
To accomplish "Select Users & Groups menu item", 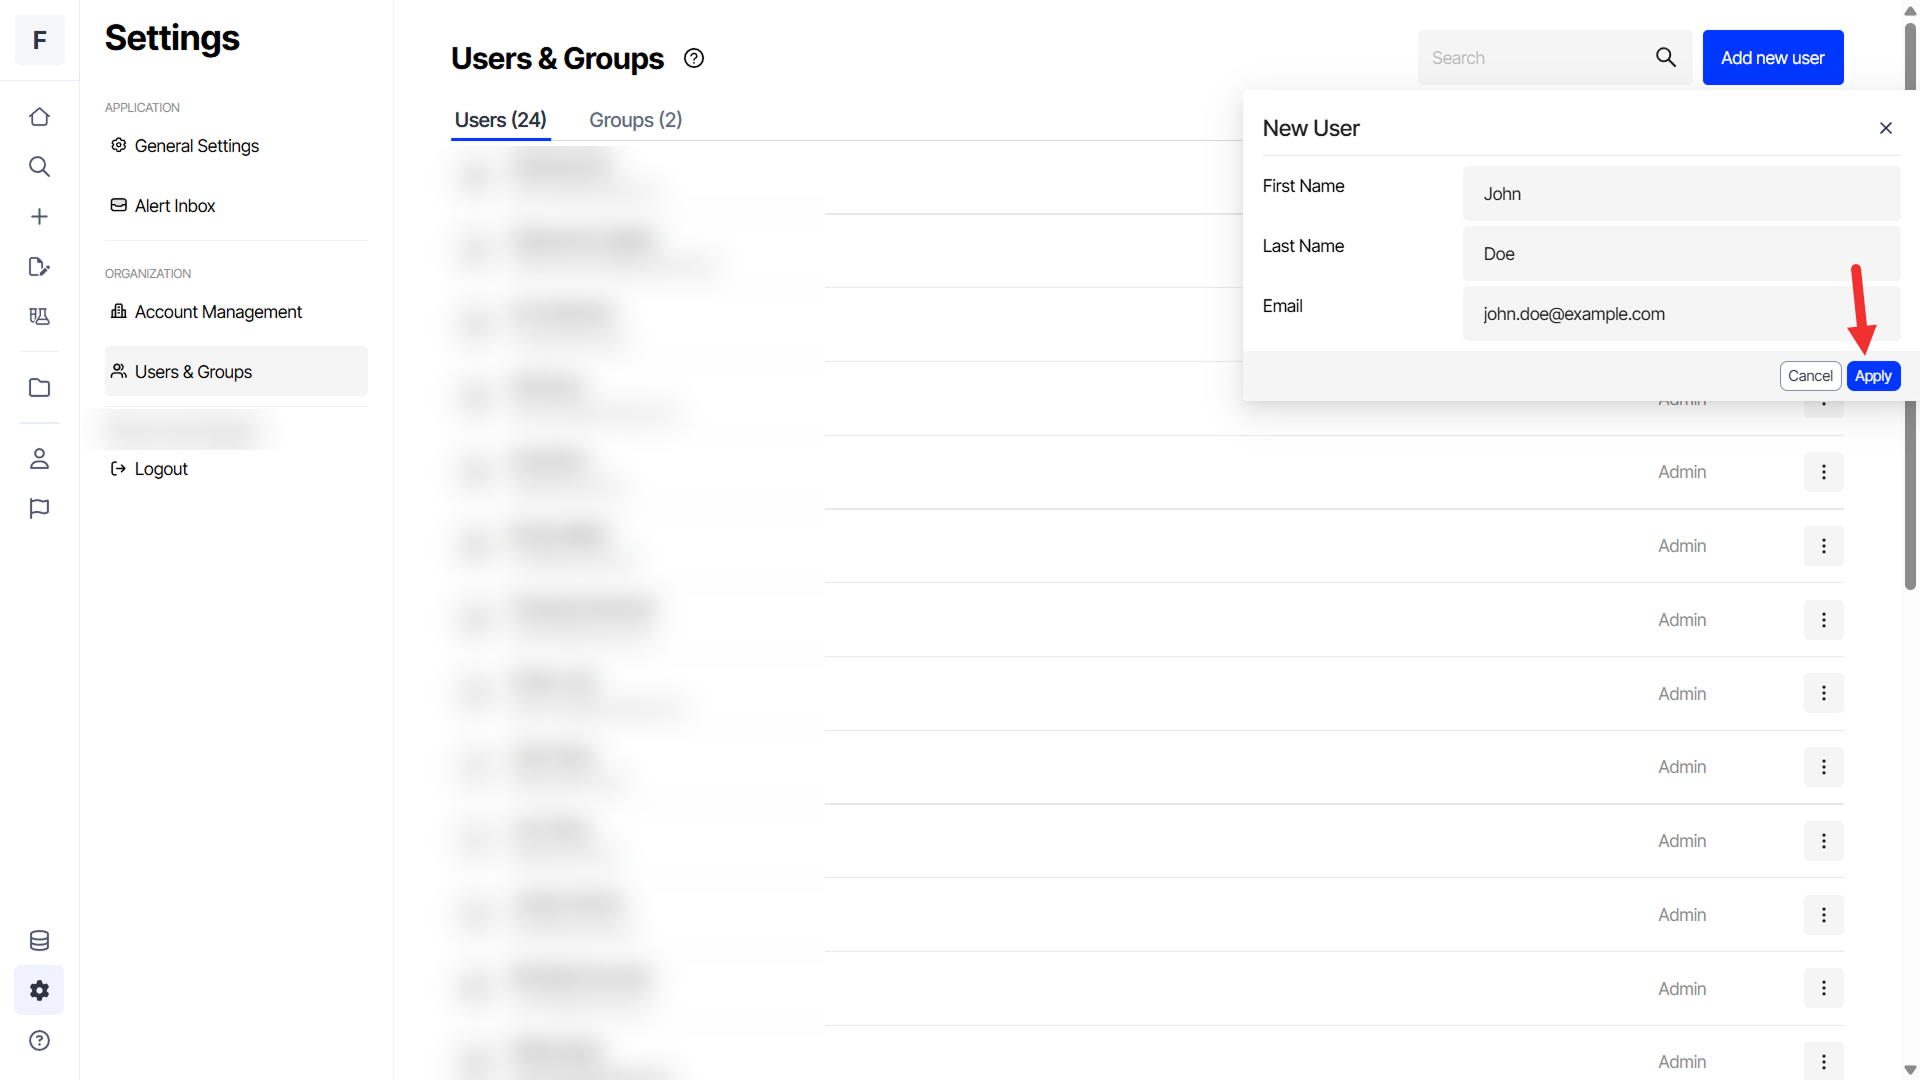I will coord(236,372).
